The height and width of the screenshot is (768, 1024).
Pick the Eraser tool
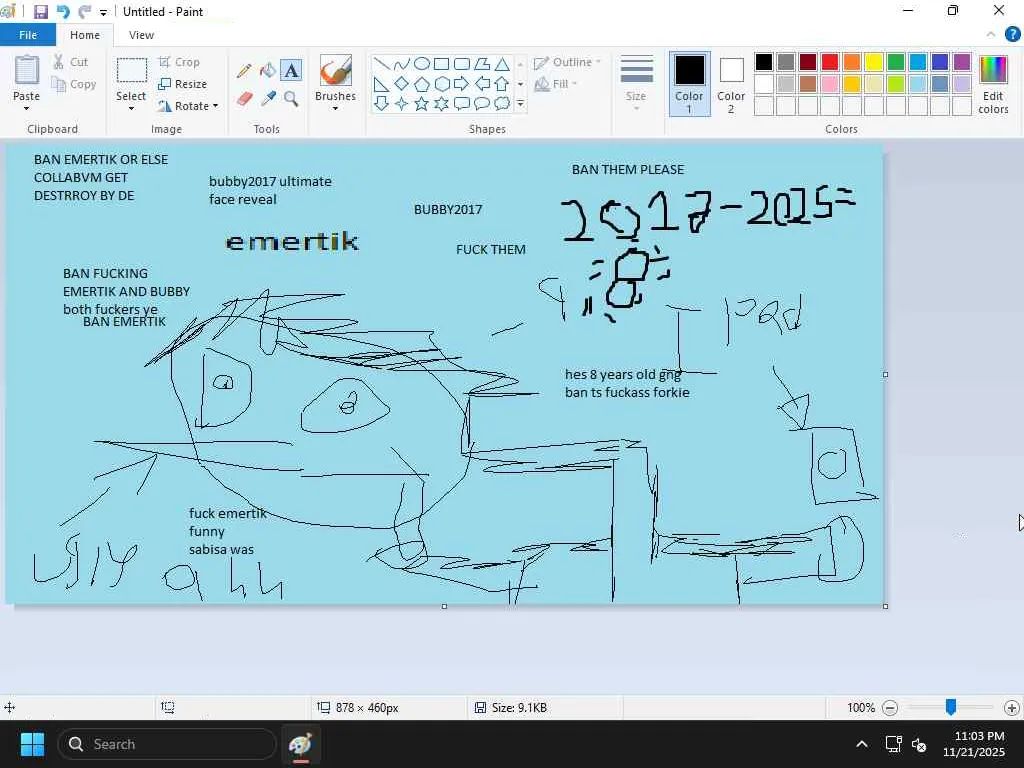coord(244,99)
